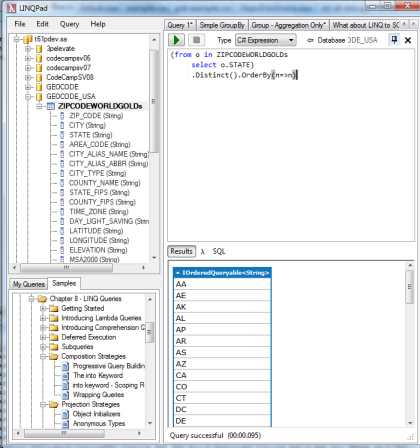Viewport: 420px width, 448px height.
Task: Open the Wrapping Queries sample
Action: pos(98,395)
